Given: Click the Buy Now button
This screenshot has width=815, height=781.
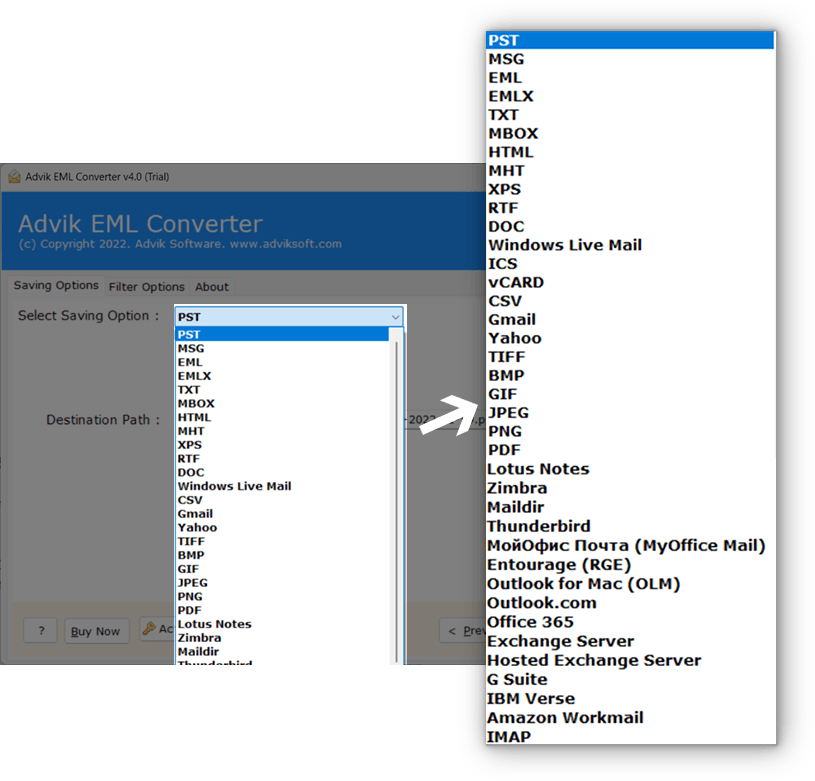Looking at the screenshot, I should click(x=96, y=631).
